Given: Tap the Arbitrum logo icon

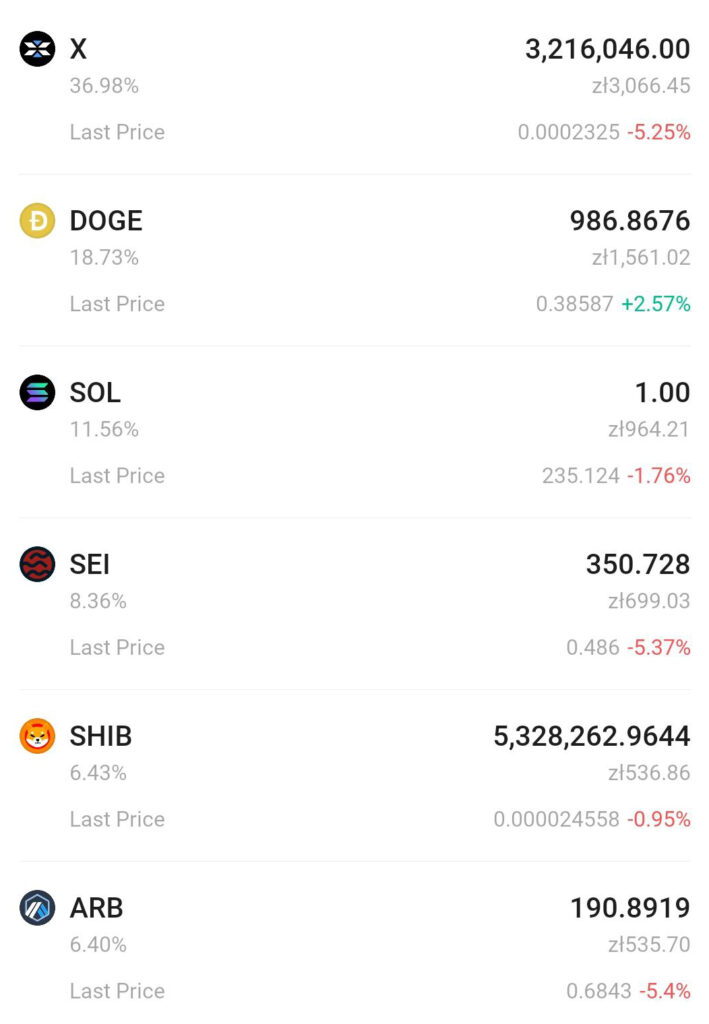Looking at the screenshot, I should pos(37,908).
